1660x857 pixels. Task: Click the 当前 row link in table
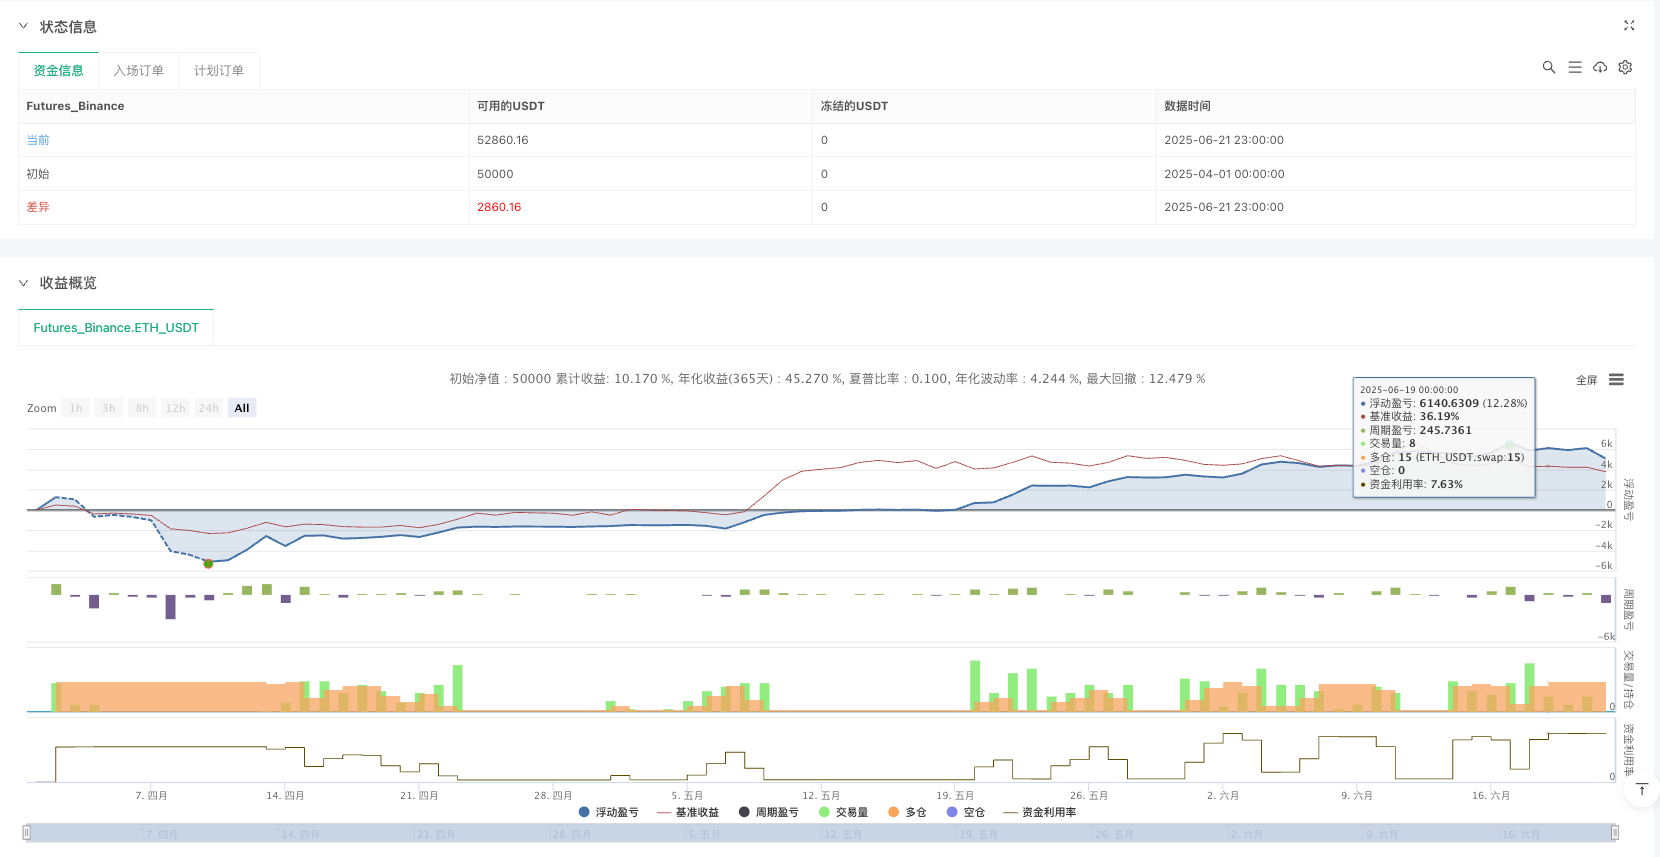[38, 140]
